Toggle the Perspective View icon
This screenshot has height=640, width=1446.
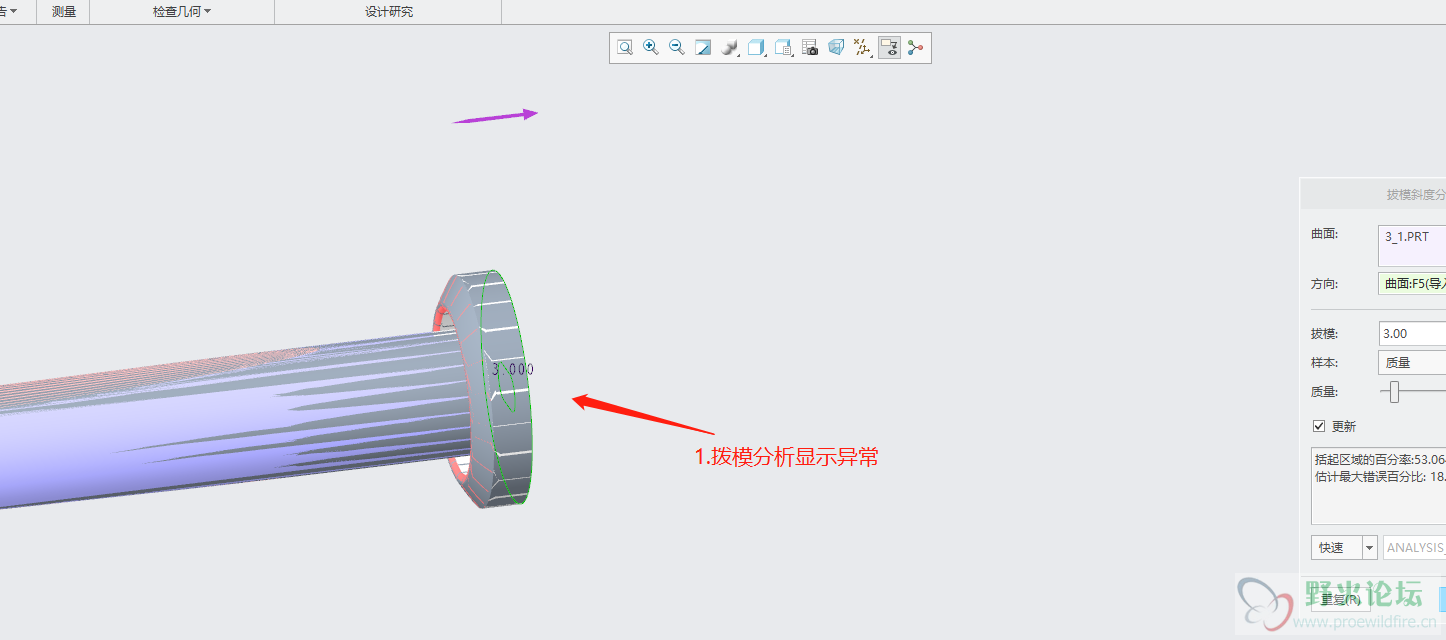tap(836, 47)
